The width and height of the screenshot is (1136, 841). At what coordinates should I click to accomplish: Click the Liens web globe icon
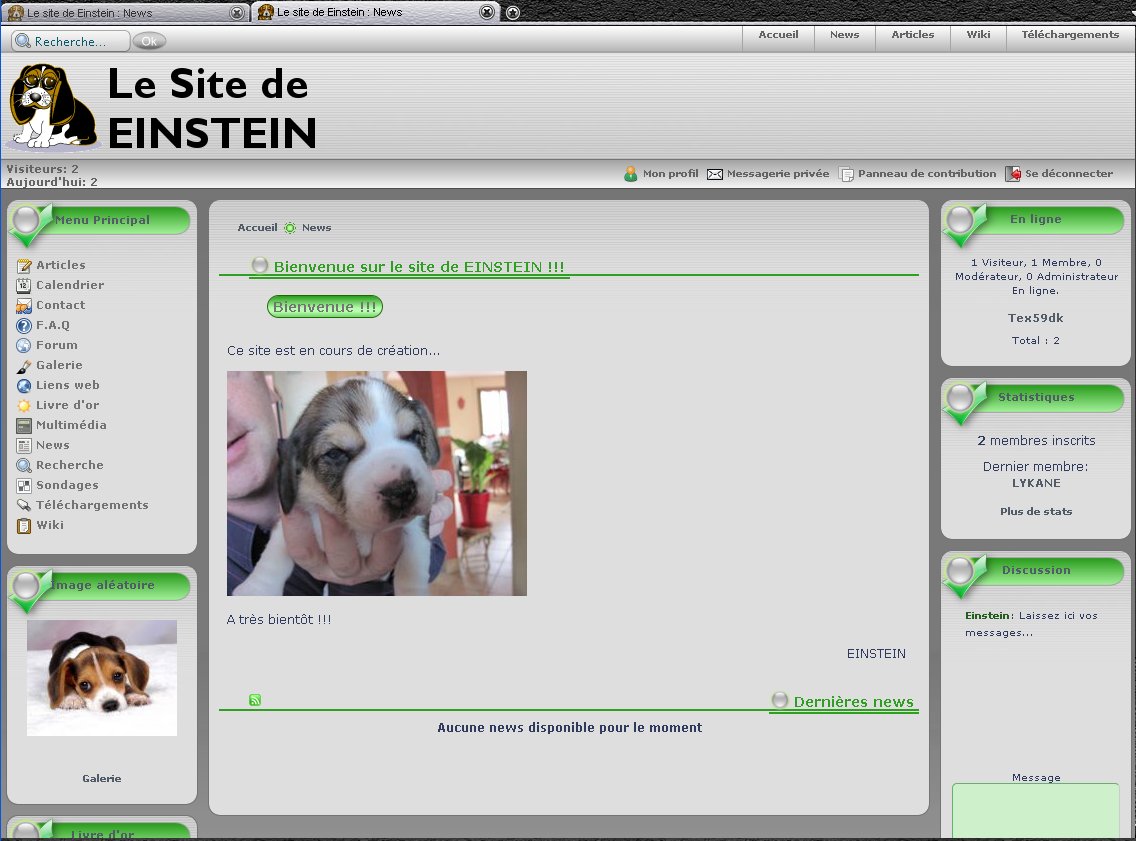pos(24,385)
